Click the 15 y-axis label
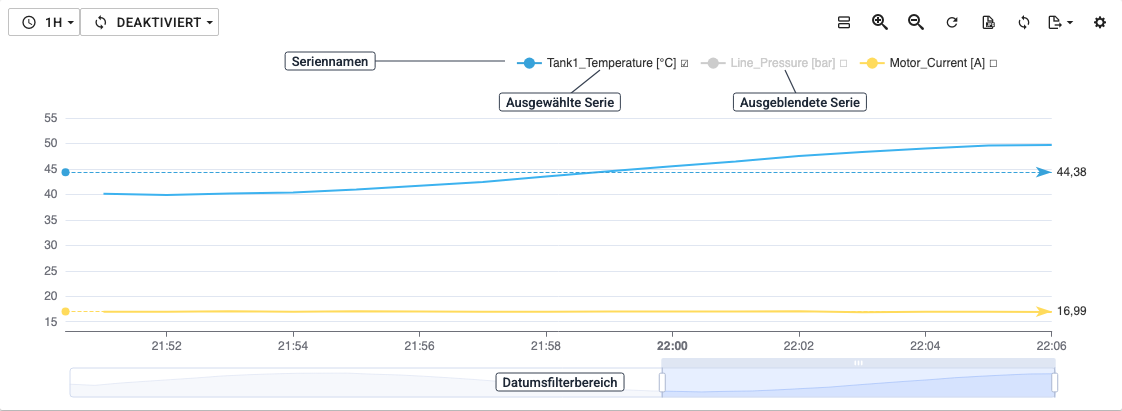1122x411 pixels. [50, 321]
